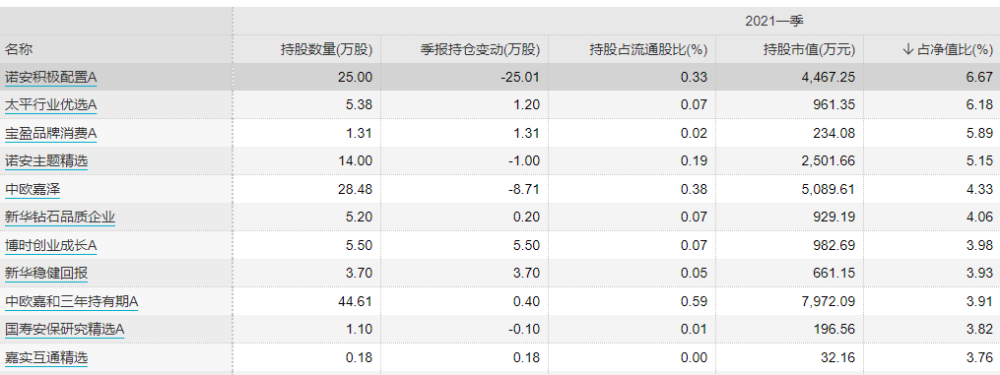Screen dimensions: 1000x375
Task: Sort by 持股数量(万股) column header
Action: point(327,50)
